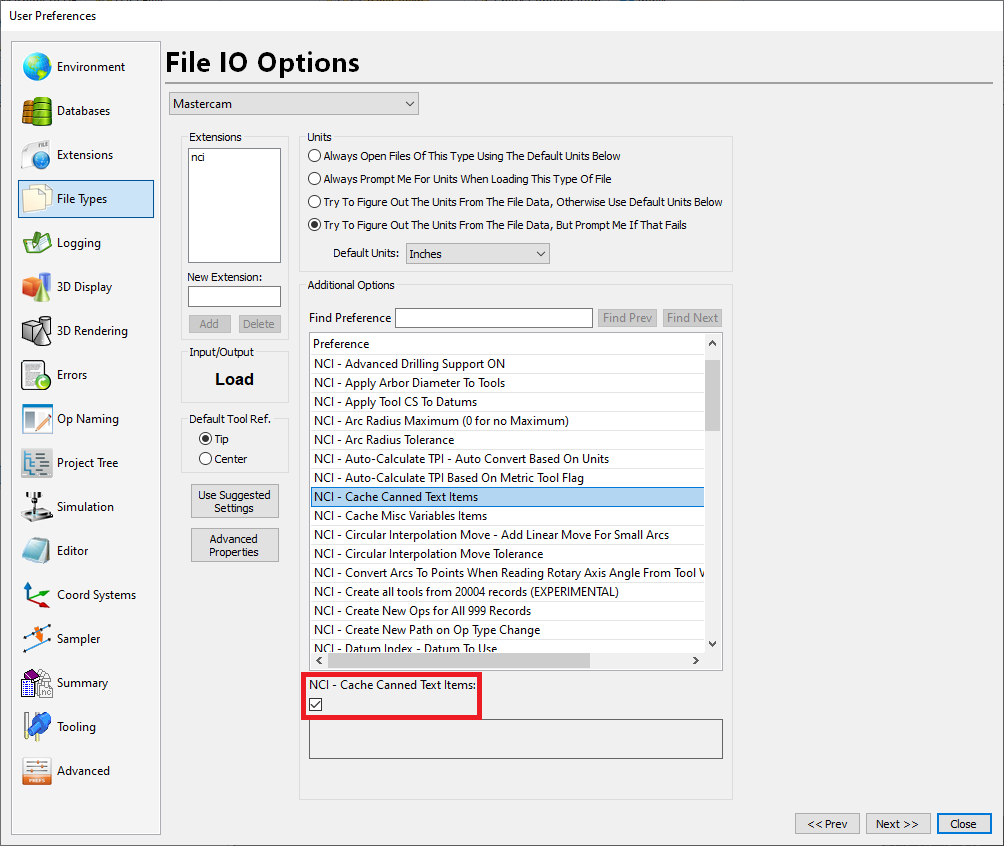Select 'NCI - Apply Tool CS To Datums' row
The image size is (1004, 846).
point(507,402)
